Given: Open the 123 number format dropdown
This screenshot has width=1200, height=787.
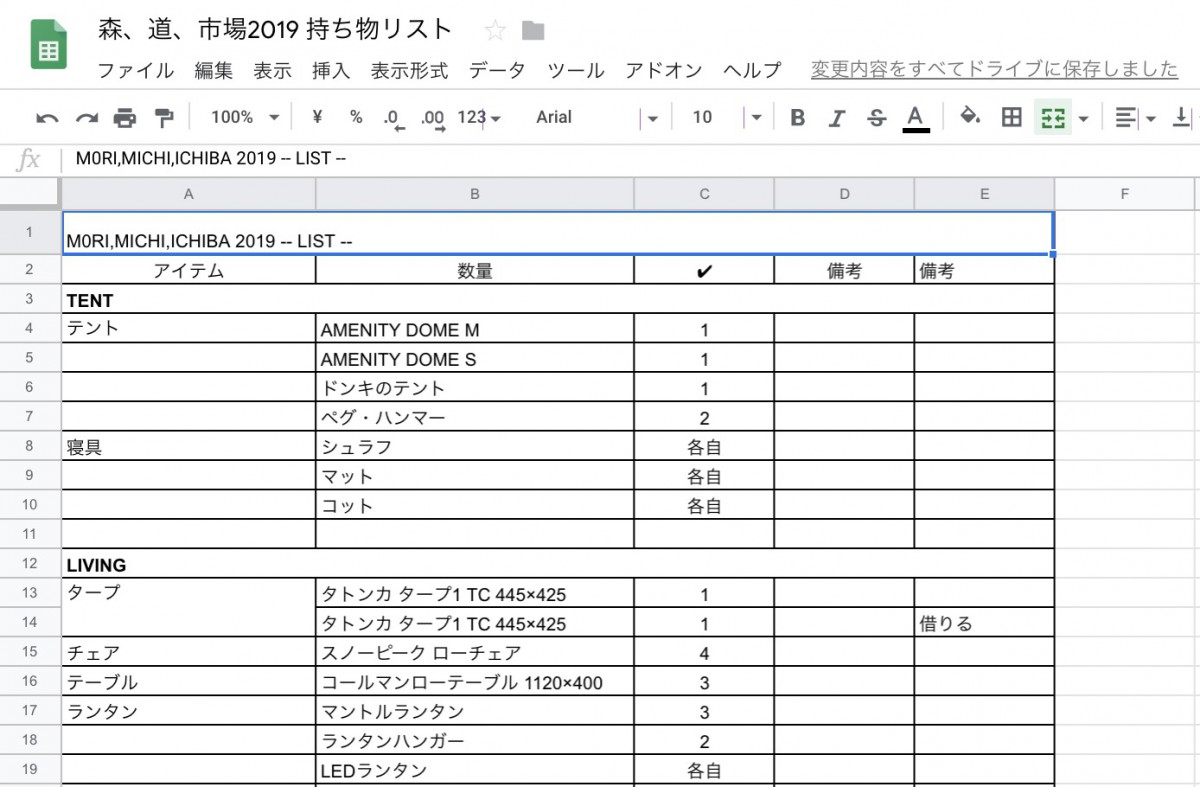Looking at the screenshot, I should [479, 117].
